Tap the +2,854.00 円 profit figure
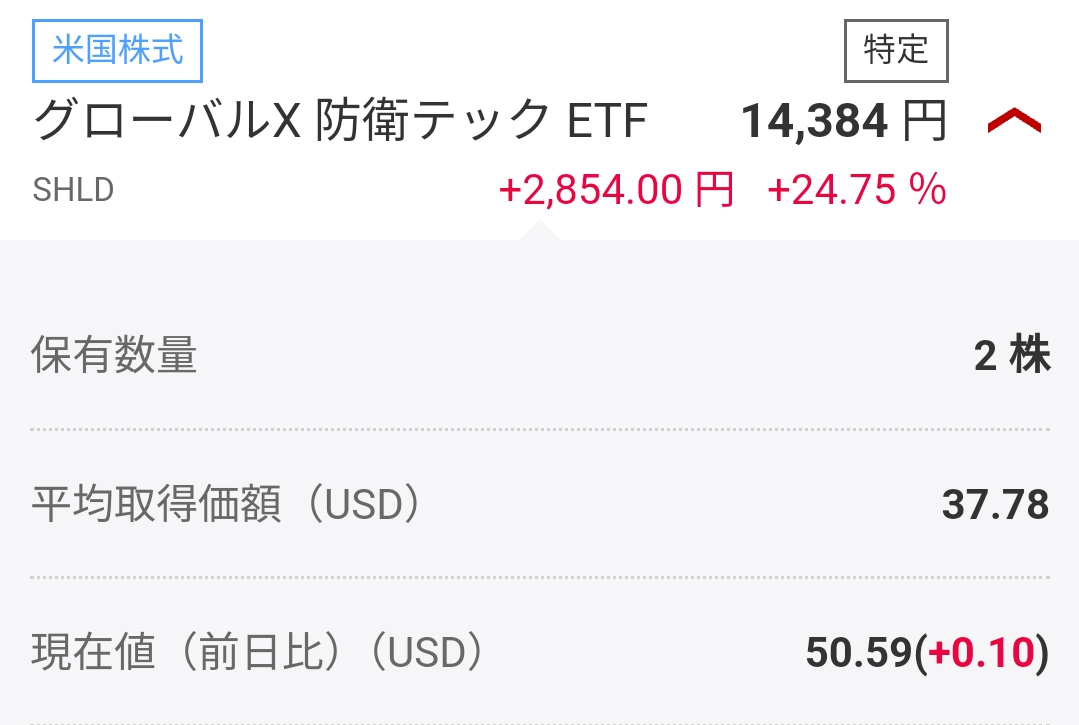This screenshot has height=725, width=1079. click(616, 189)
